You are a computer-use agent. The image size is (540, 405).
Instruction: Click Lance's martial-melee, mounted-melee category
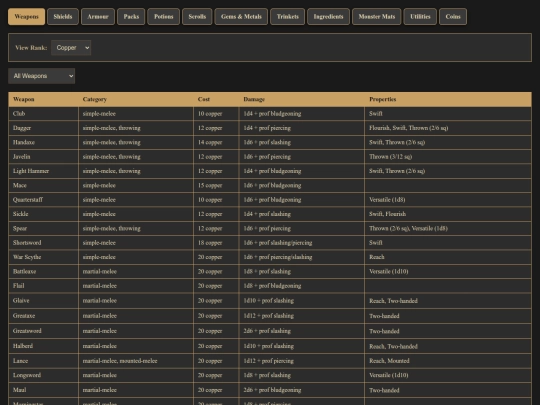(x=120, y=361)
